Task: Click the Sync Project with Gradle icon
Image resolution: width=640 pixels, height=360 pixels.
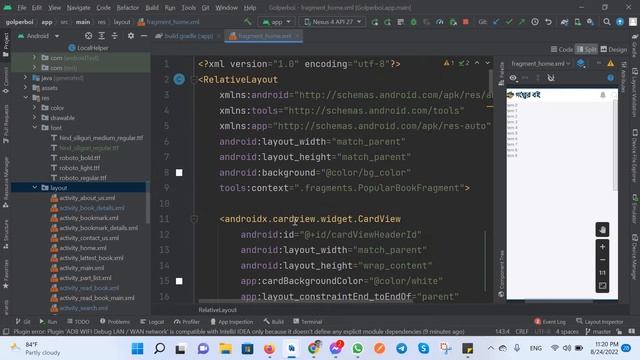Action: click(x=564, y=22)
